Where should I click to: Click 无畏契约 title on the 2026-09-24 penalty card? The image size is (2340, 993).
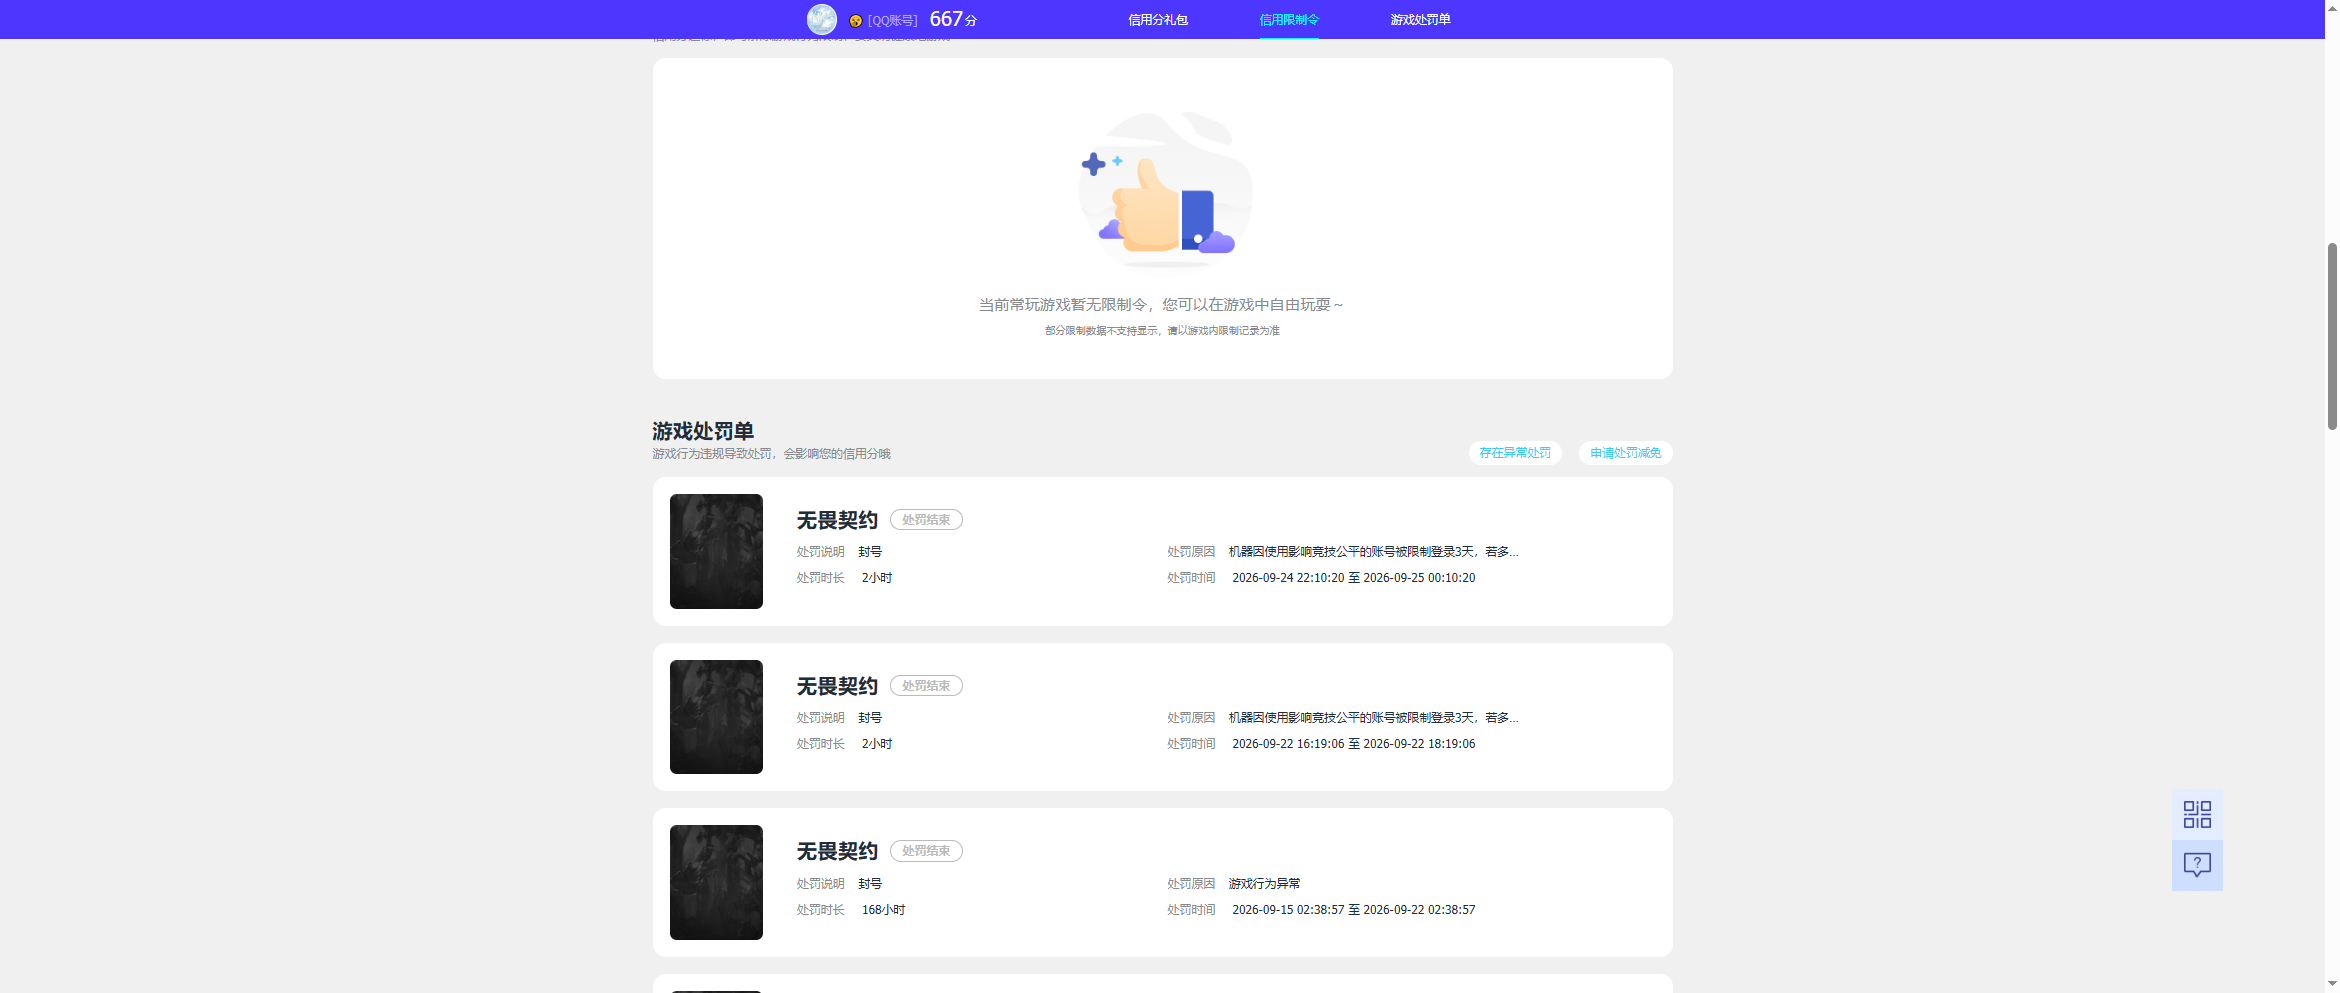click(837, 520)
